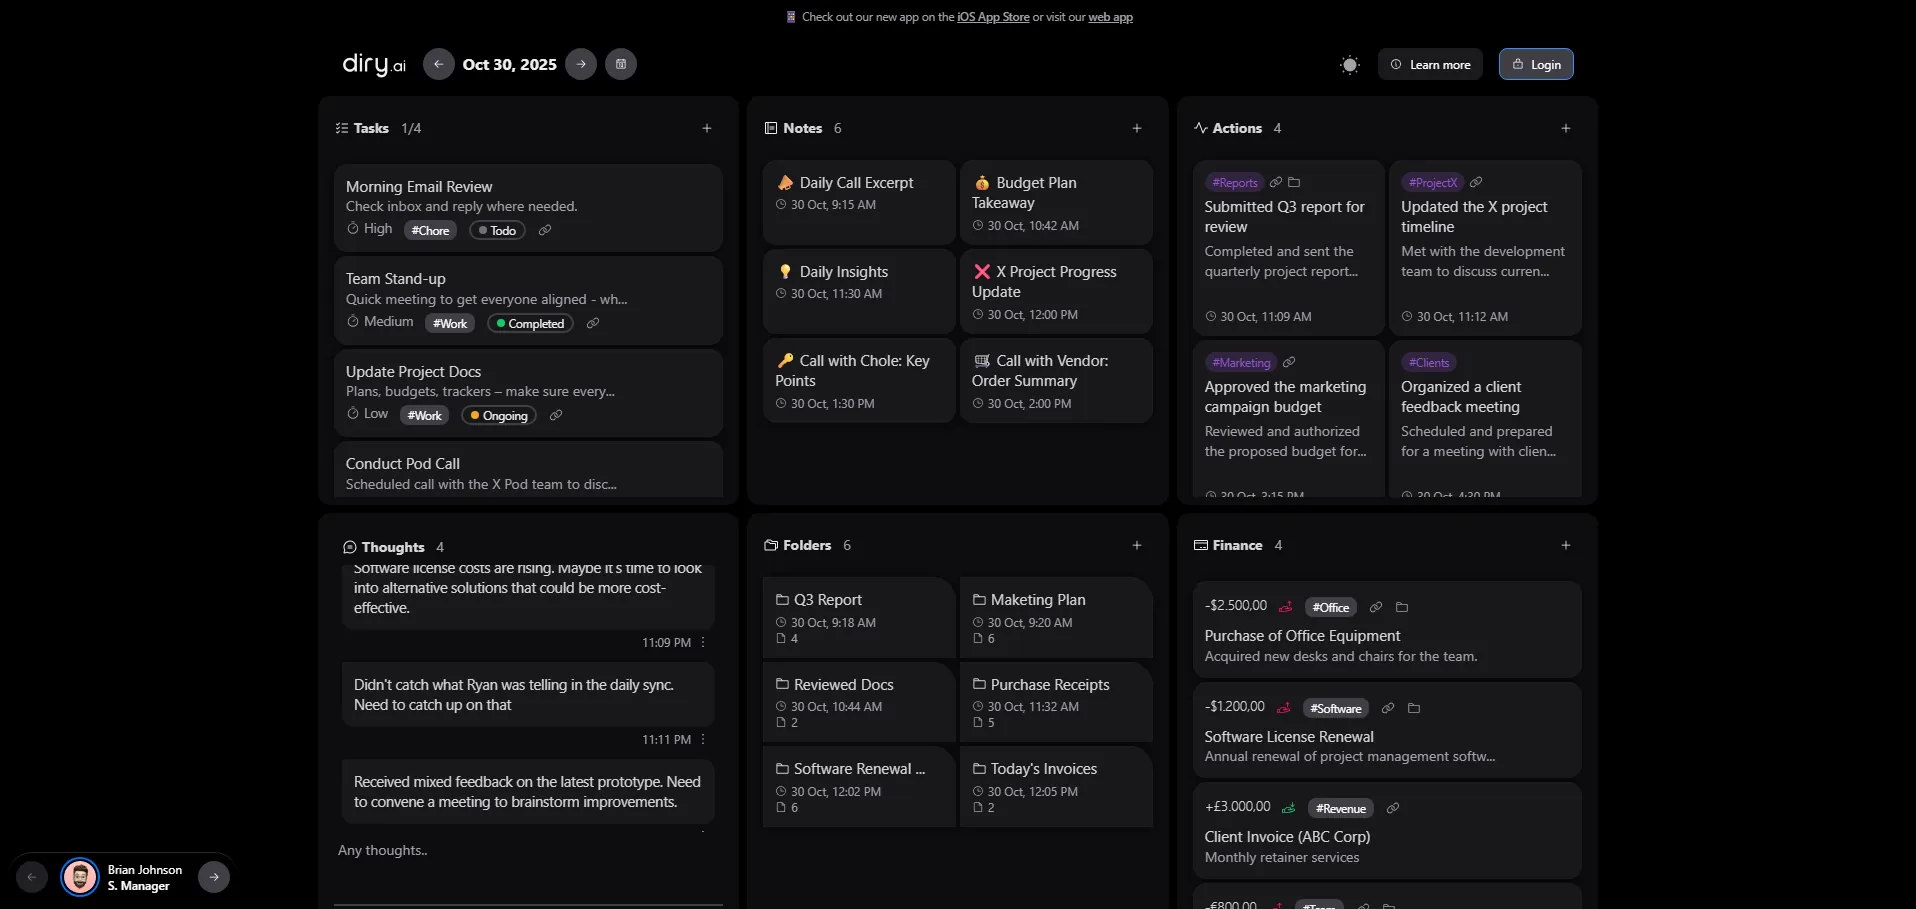Add a new finance entry plus icon
This screenshot has height=909, width=1916.
(x=1566, y=545)
